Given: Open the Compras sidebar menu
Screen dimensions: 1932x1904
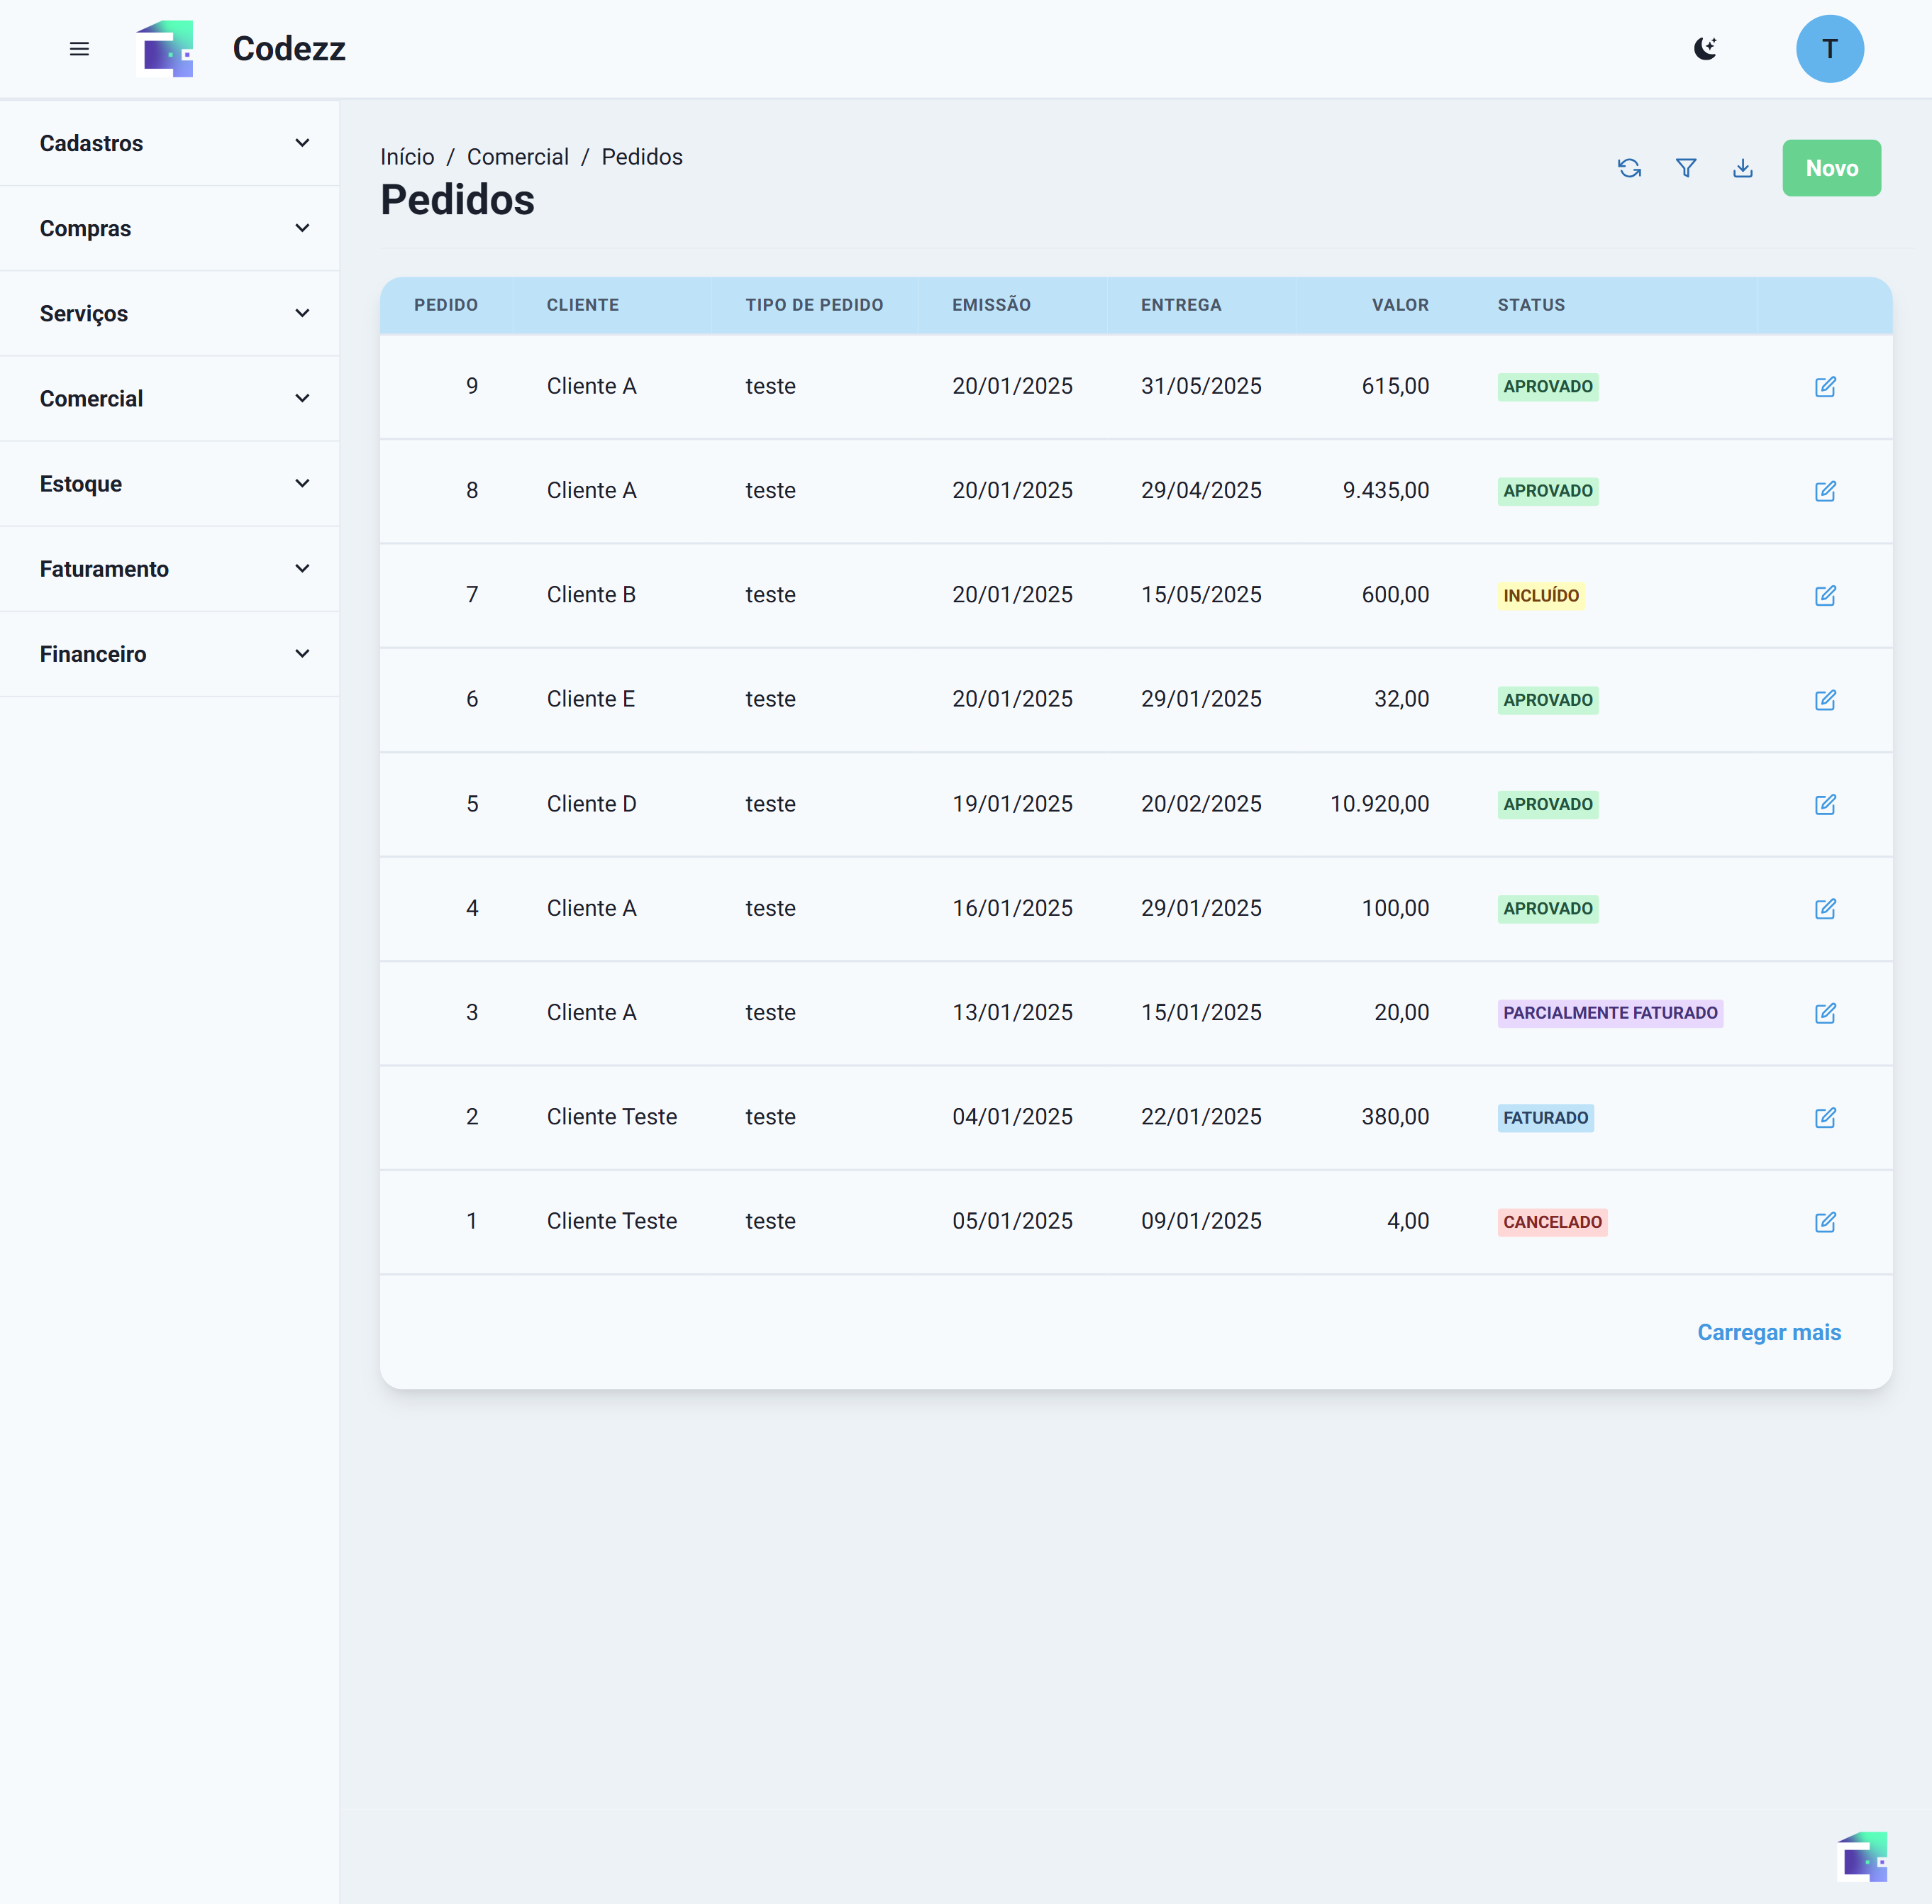Looking at the screenshot, I should [x=170, y=228].
